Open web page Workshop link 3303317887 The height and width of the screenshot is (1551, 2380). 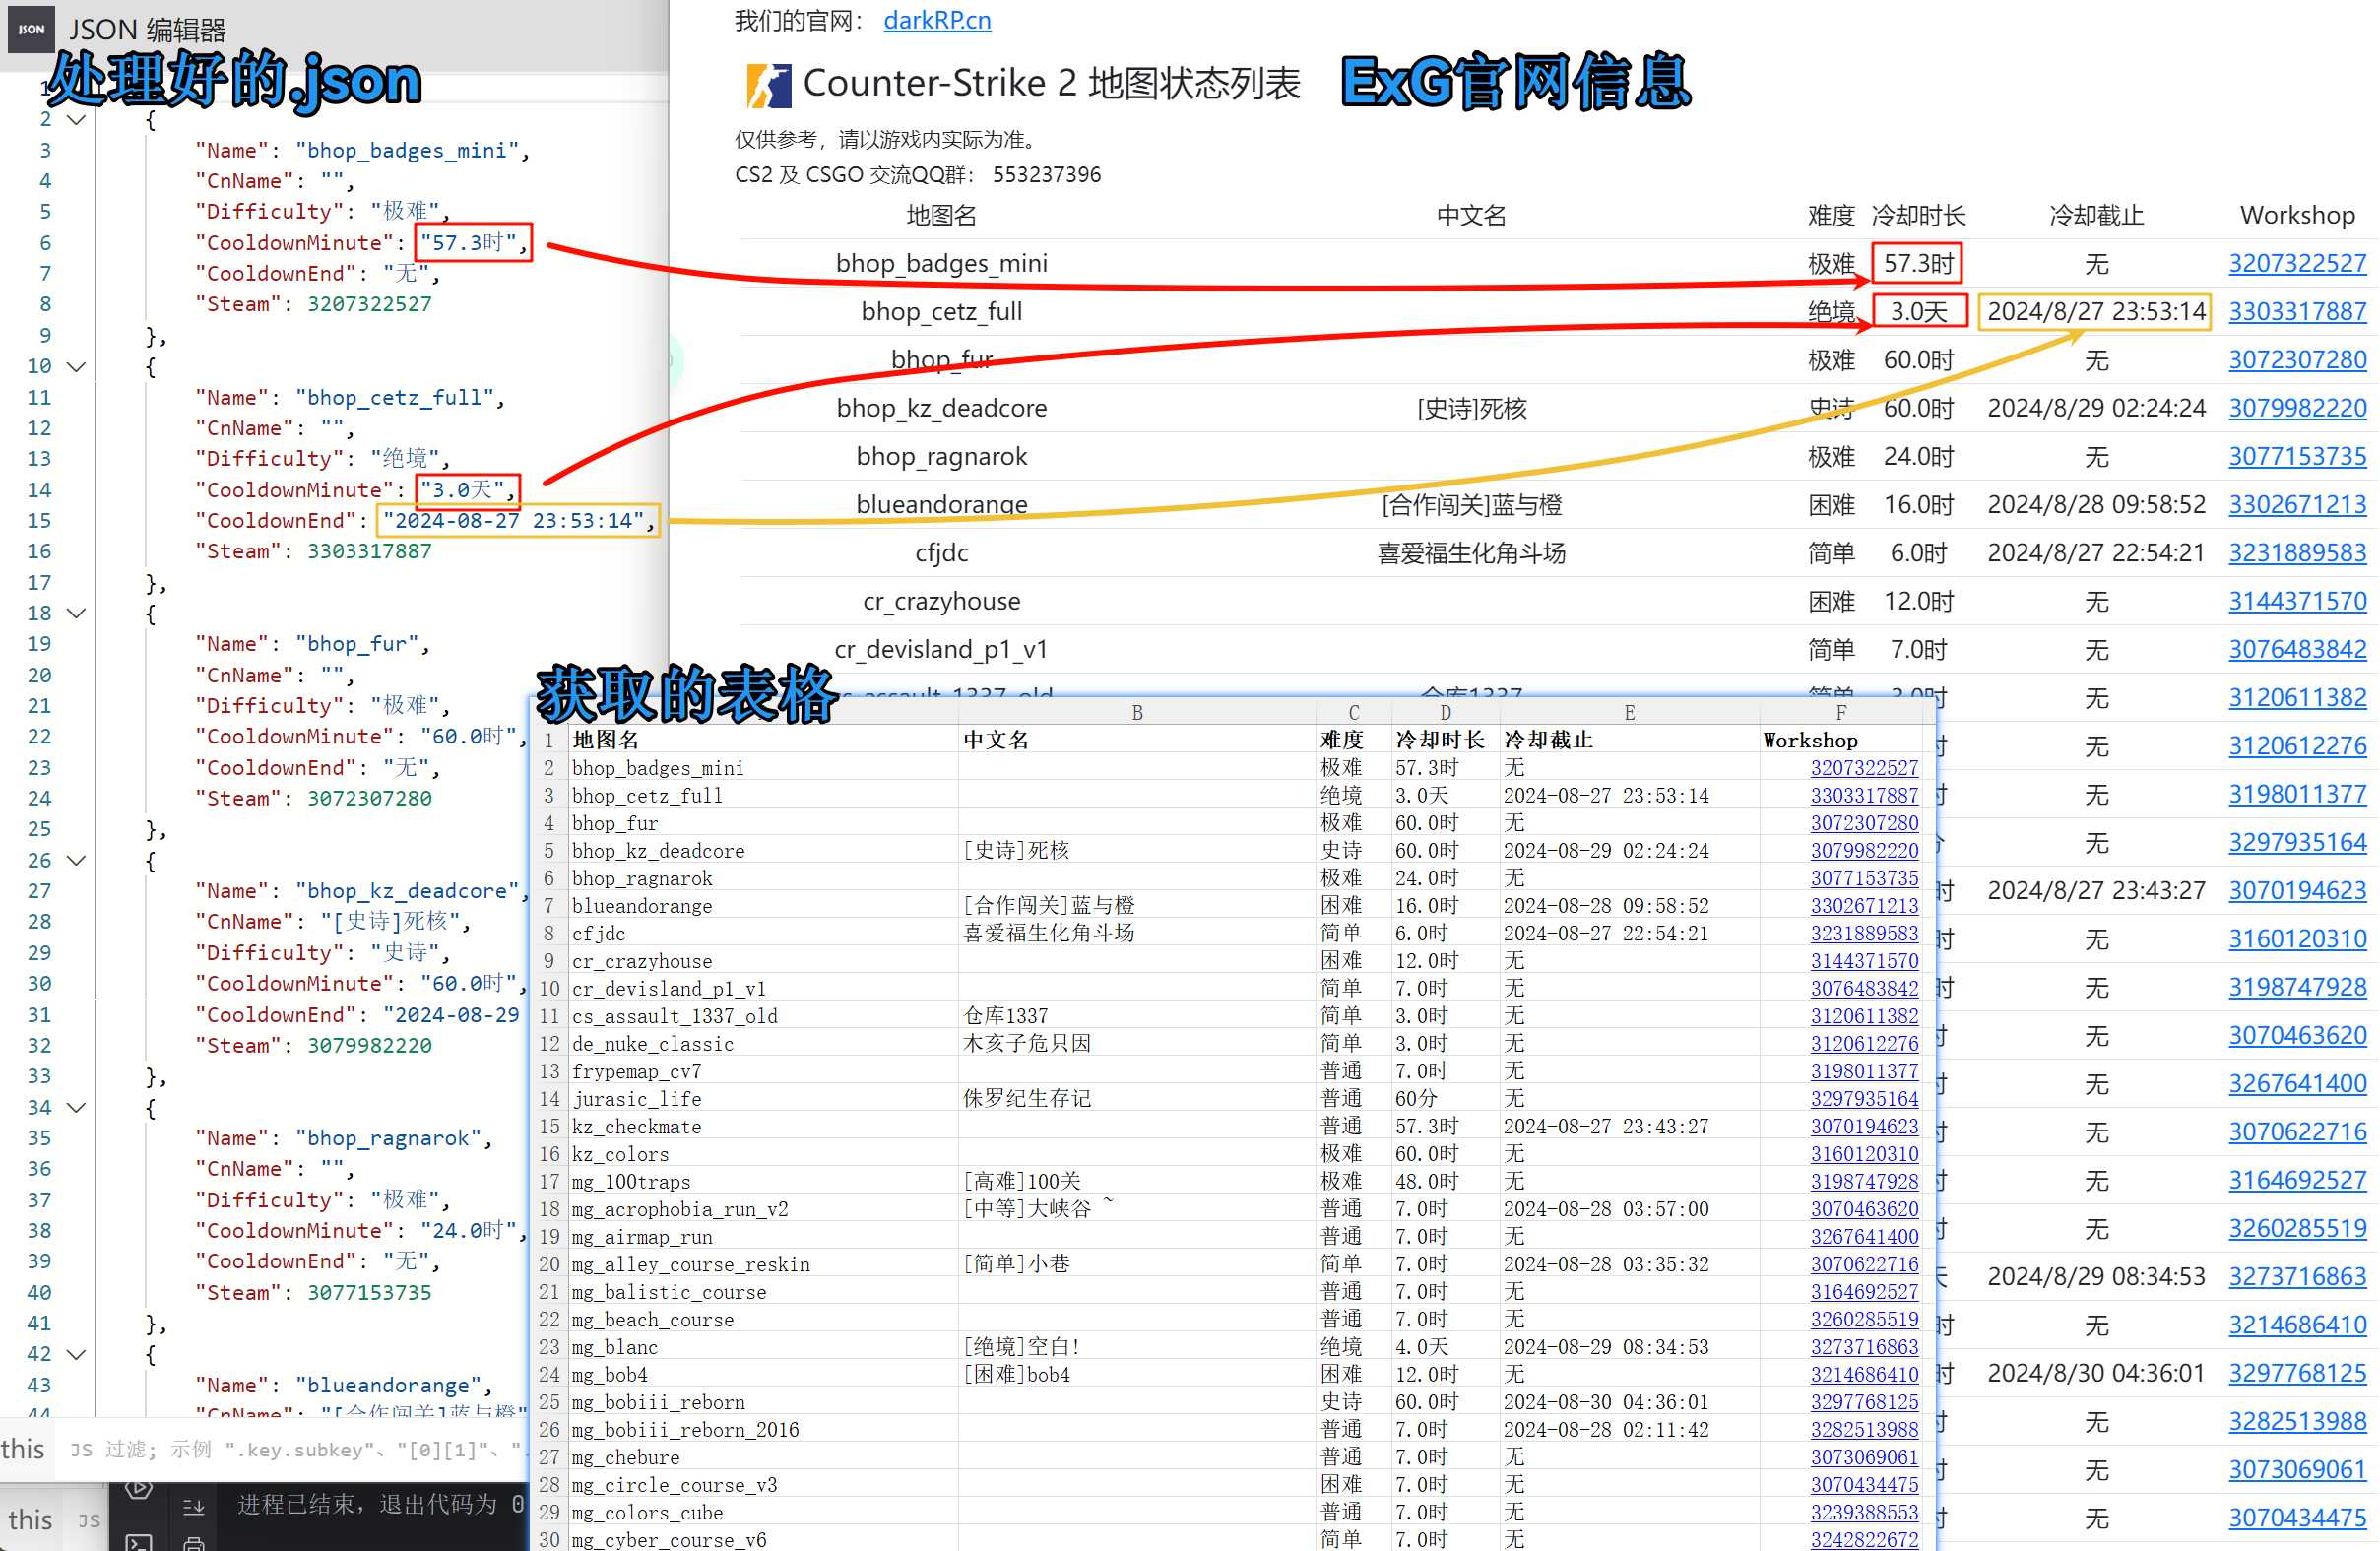pyautogui.click(x=2297, y=311)
